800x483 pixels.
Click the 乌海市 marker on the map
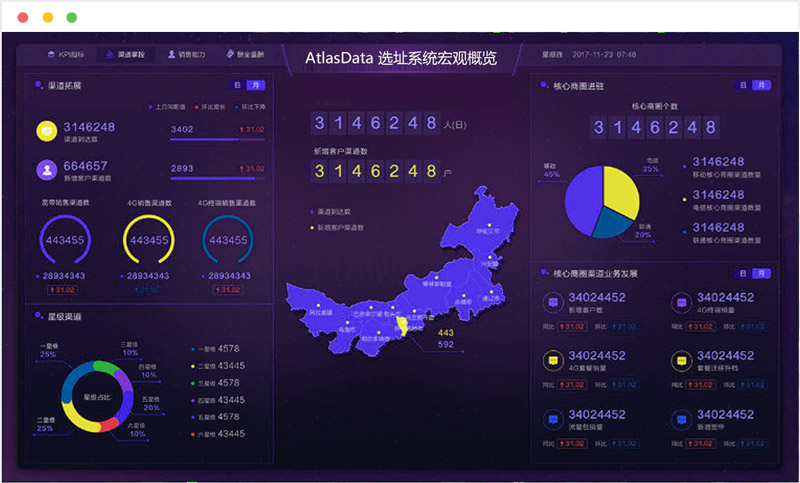347,323
